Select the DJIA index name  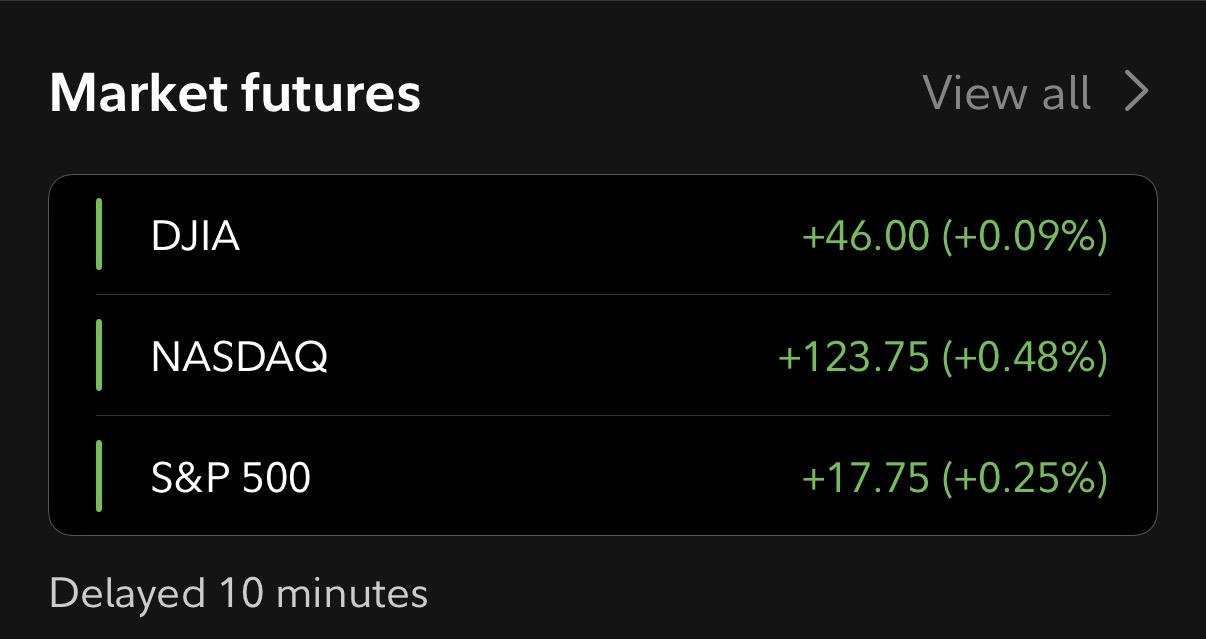point(195,236)
